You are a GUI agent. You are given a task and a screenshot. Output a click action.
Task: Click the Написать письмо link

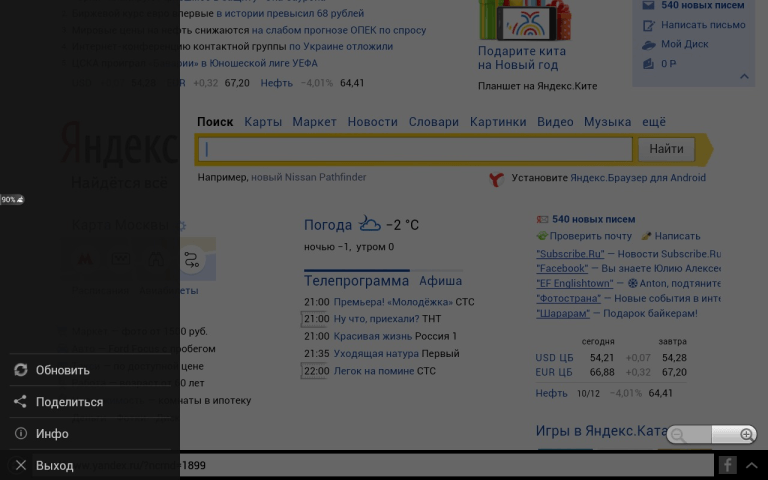(x=702, y=25)
